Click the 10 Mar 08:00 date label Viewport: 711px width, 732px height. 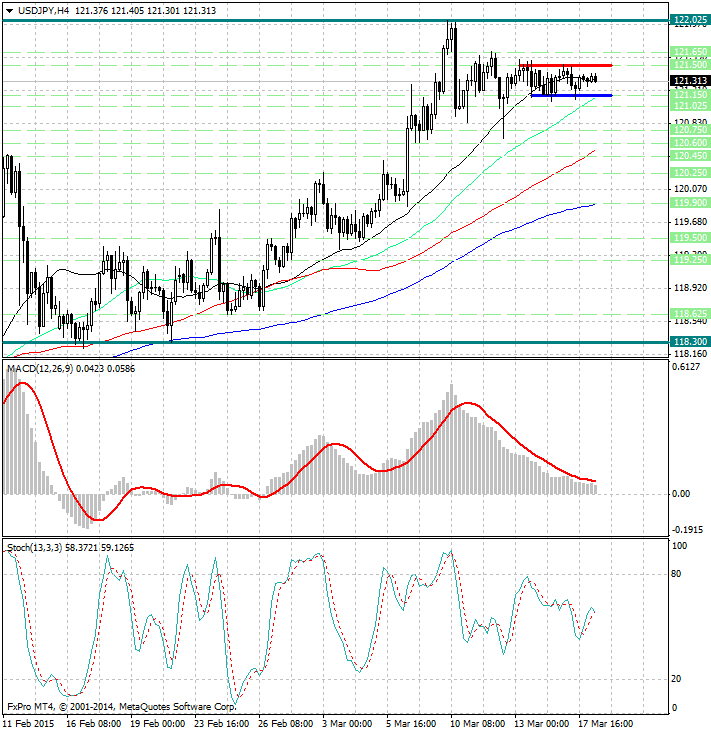(478, 724)
